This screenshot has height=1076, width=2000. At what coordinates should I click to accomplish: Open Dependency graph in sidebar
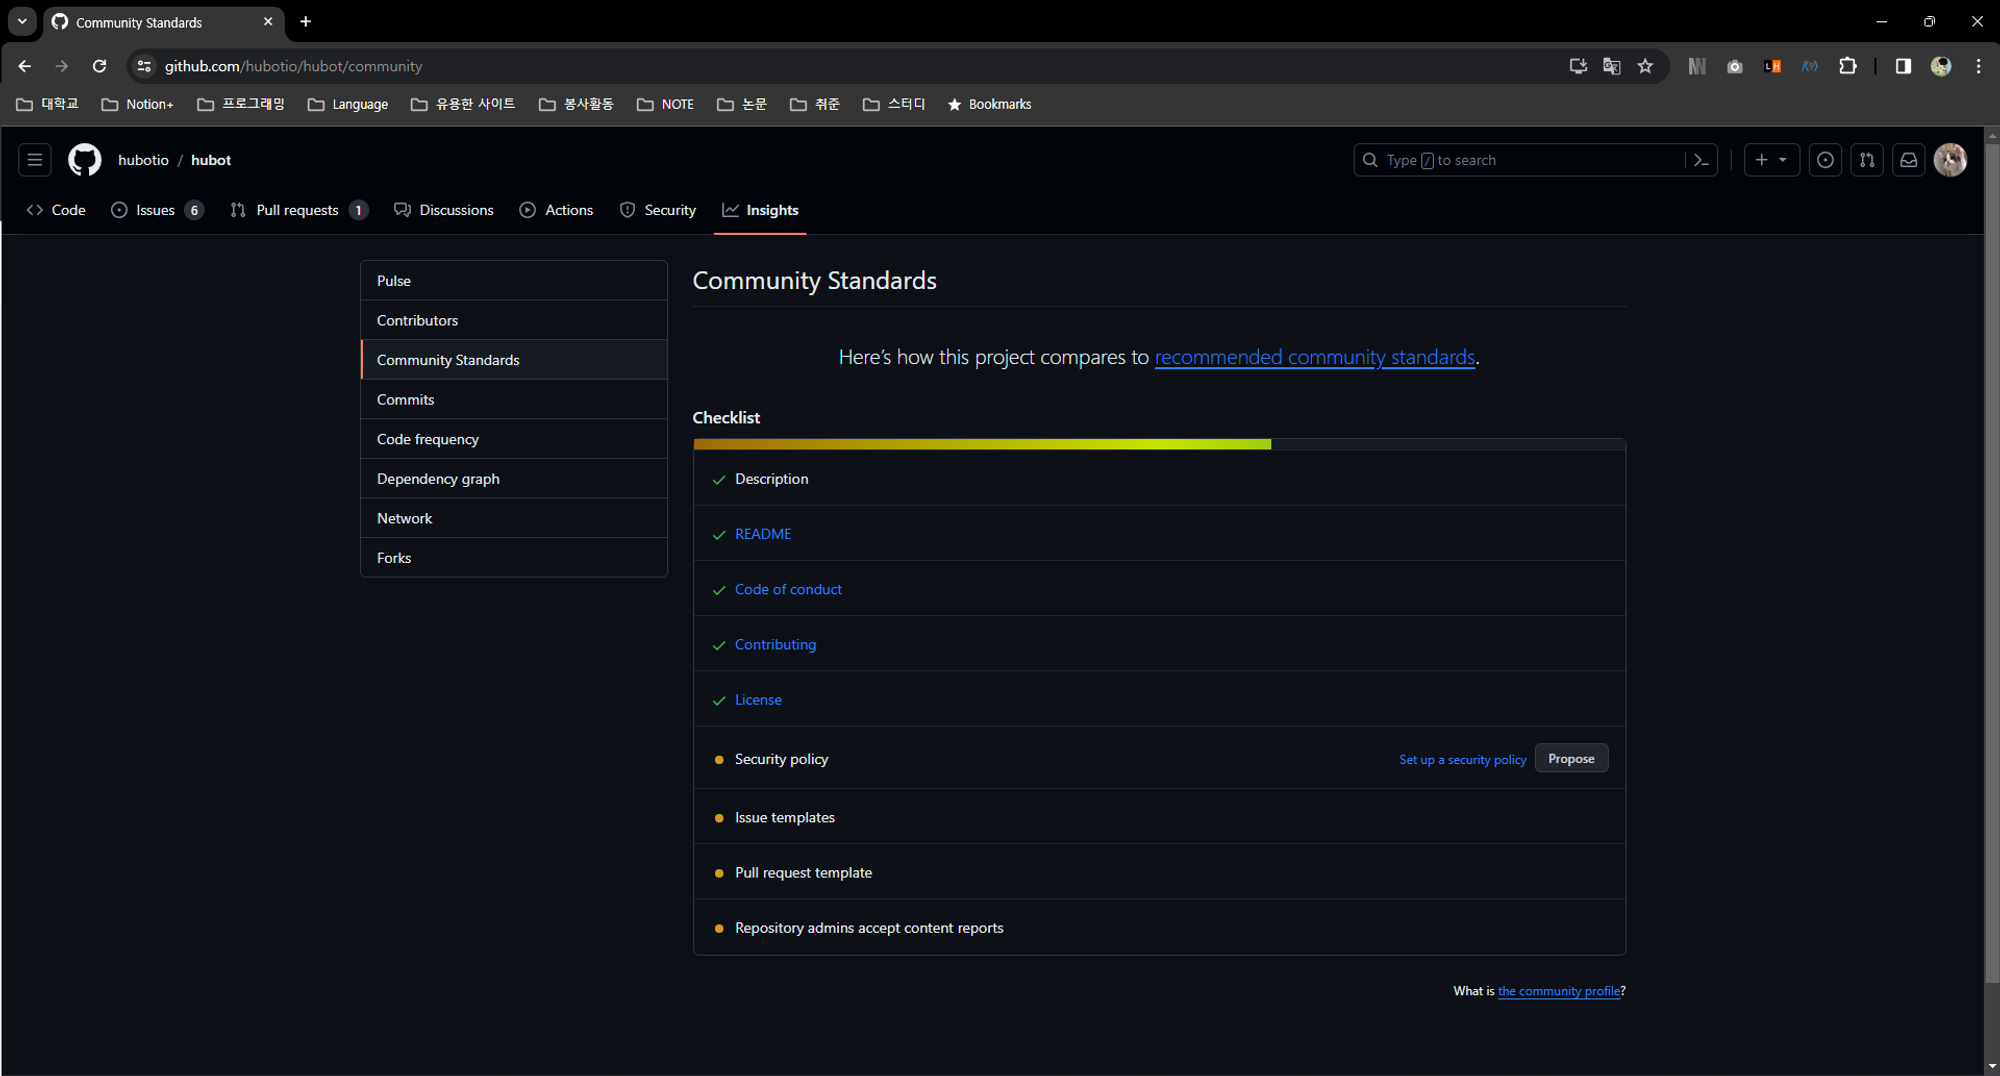coord(514,478)
